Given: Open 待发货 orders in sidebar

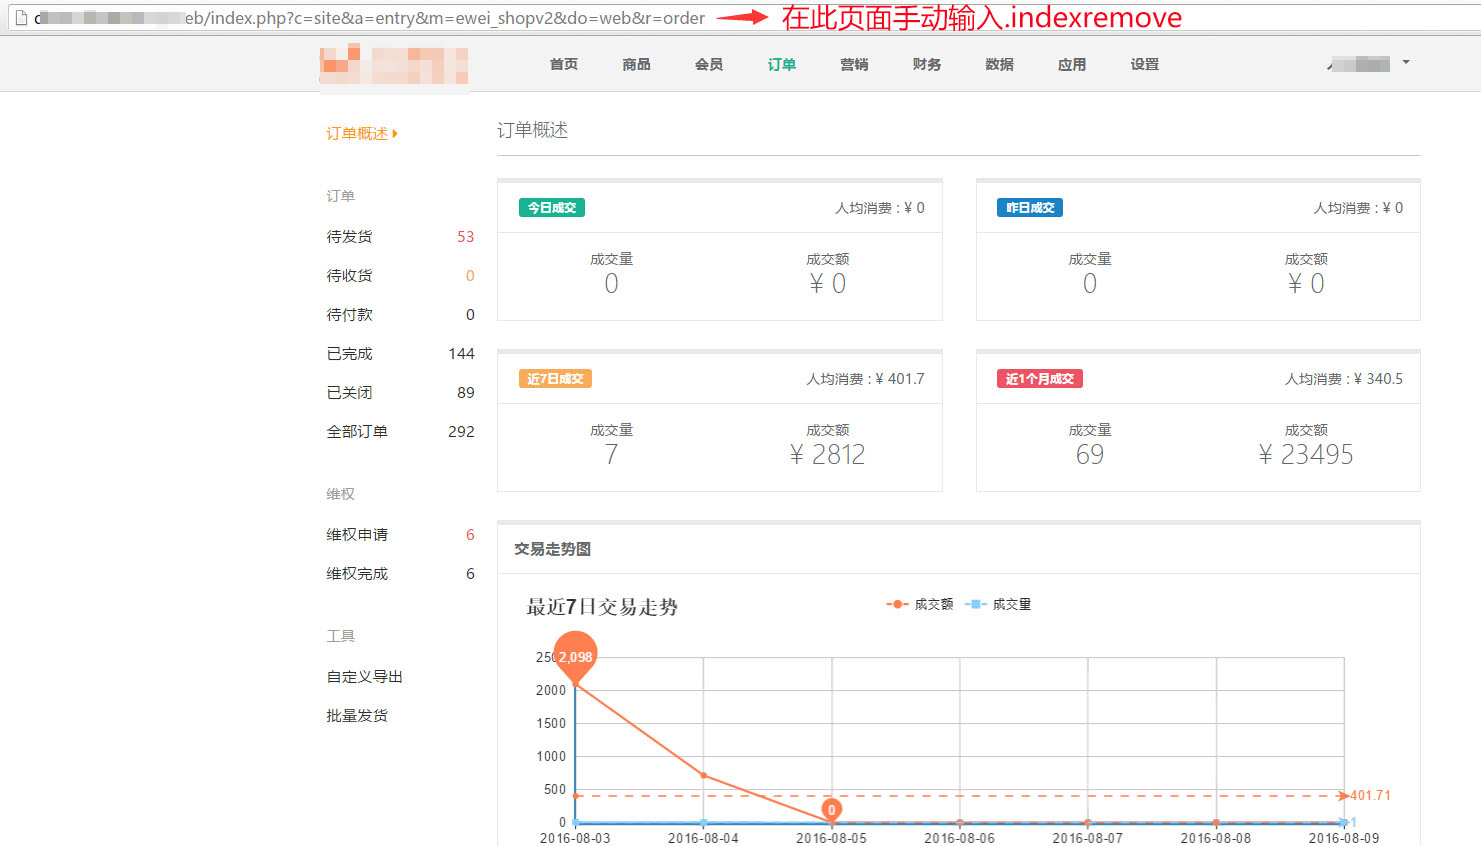Looking at the screenshot, I should (349, 237).
